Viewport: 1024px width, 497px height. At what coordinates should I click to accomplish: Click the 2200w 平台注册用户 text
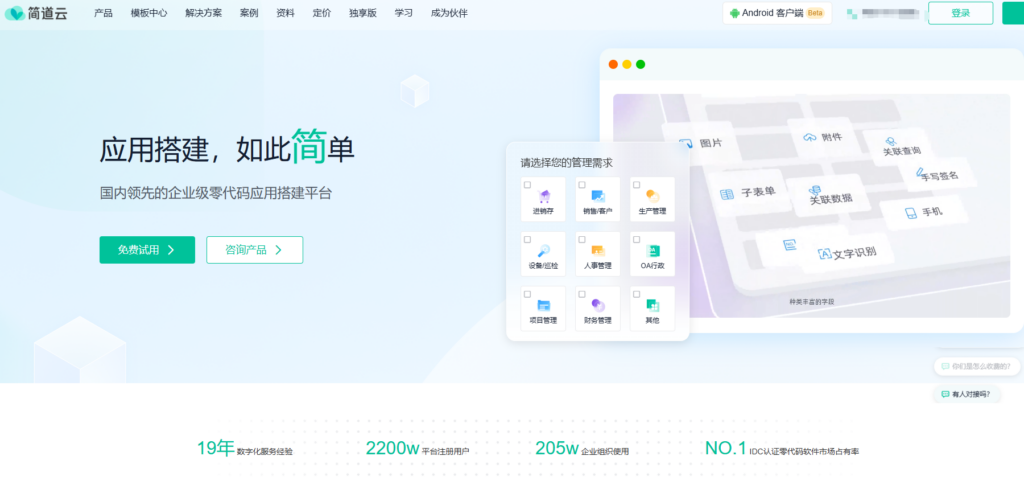pos(417,449)
